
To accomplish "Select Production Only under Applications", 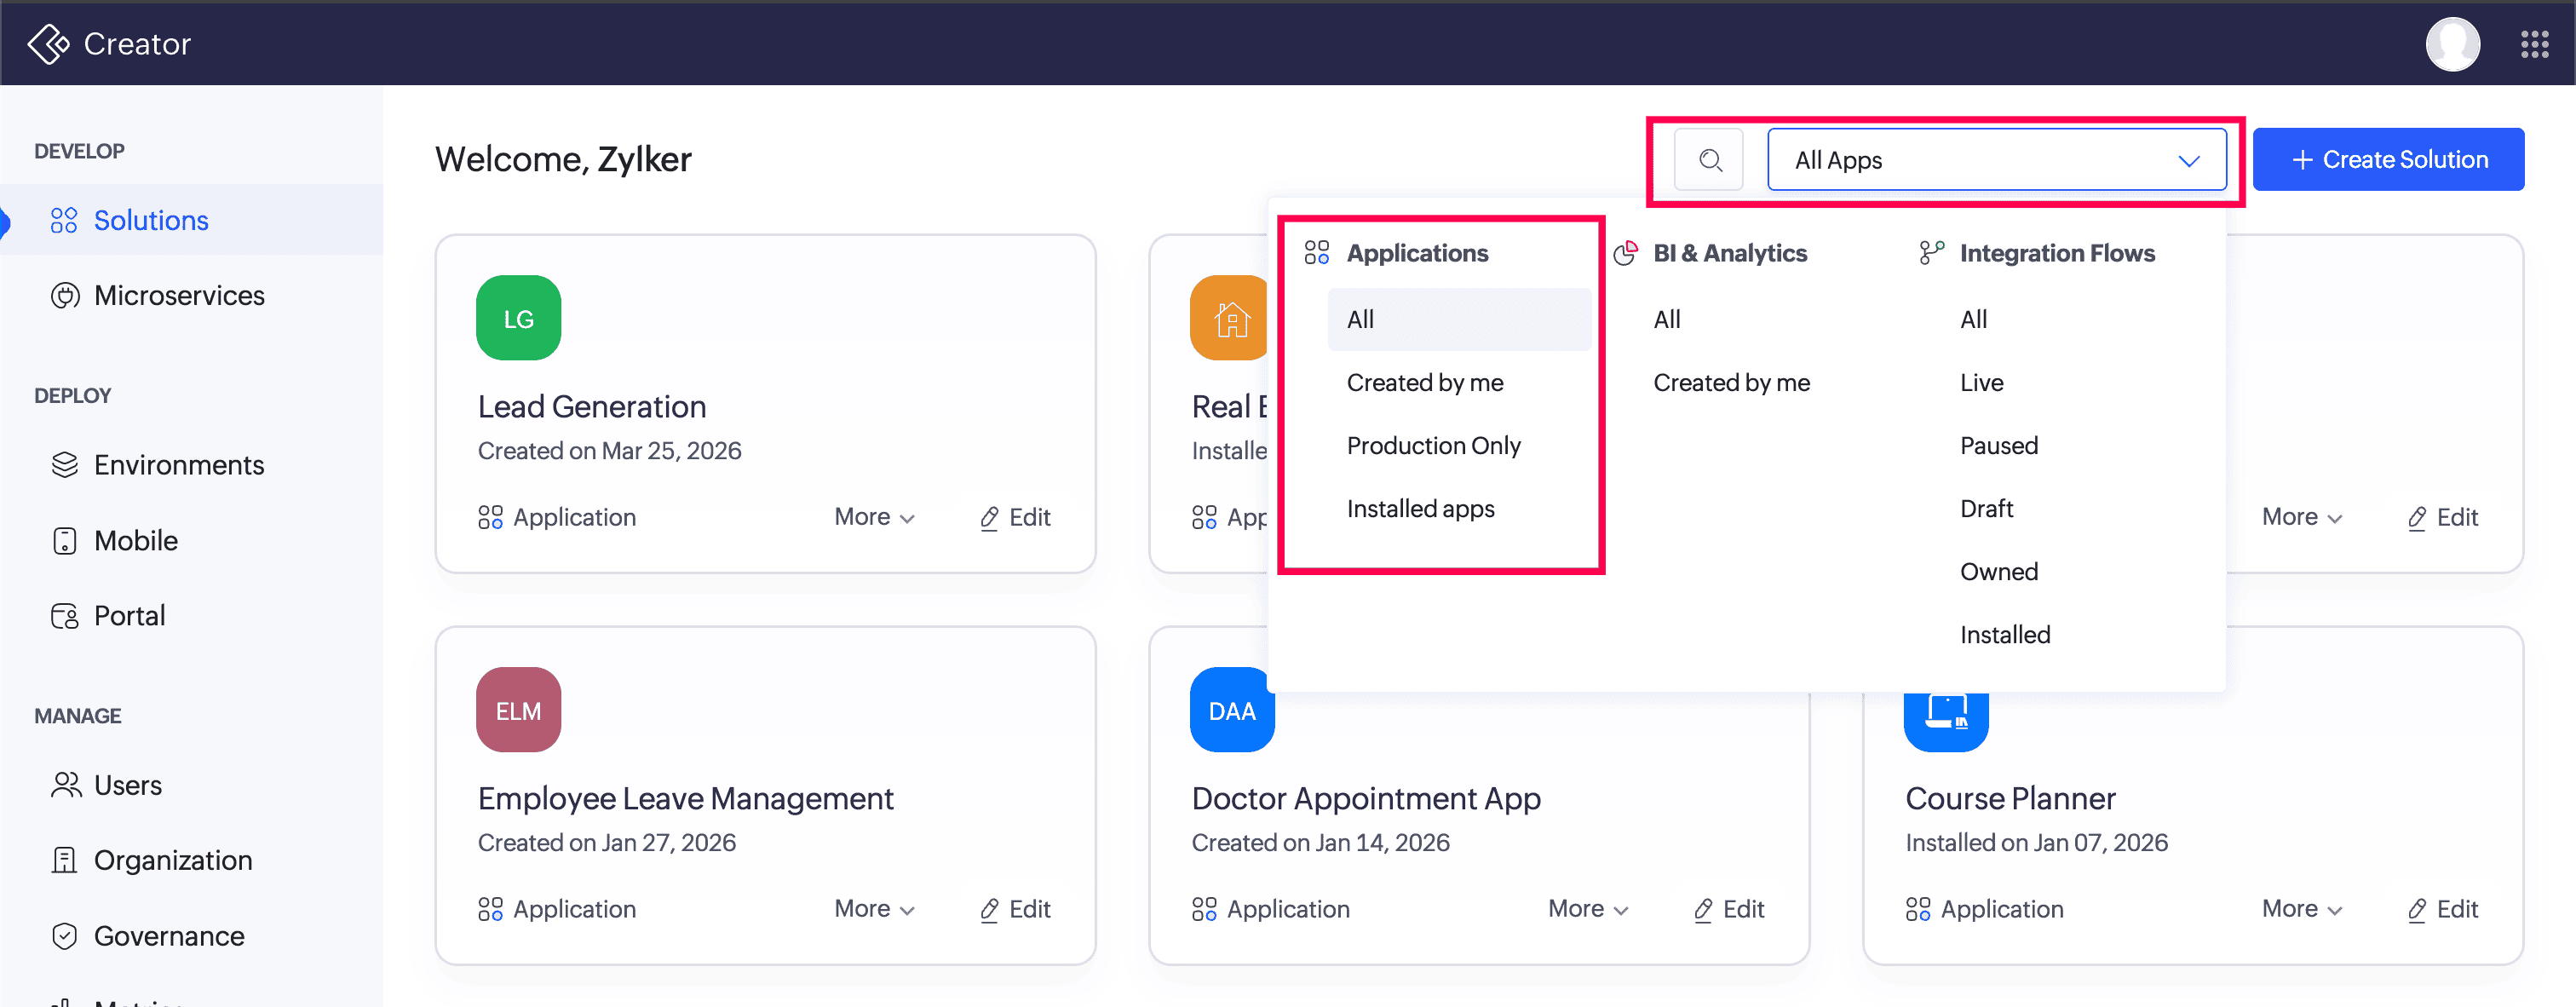I will click(1433, 446).
